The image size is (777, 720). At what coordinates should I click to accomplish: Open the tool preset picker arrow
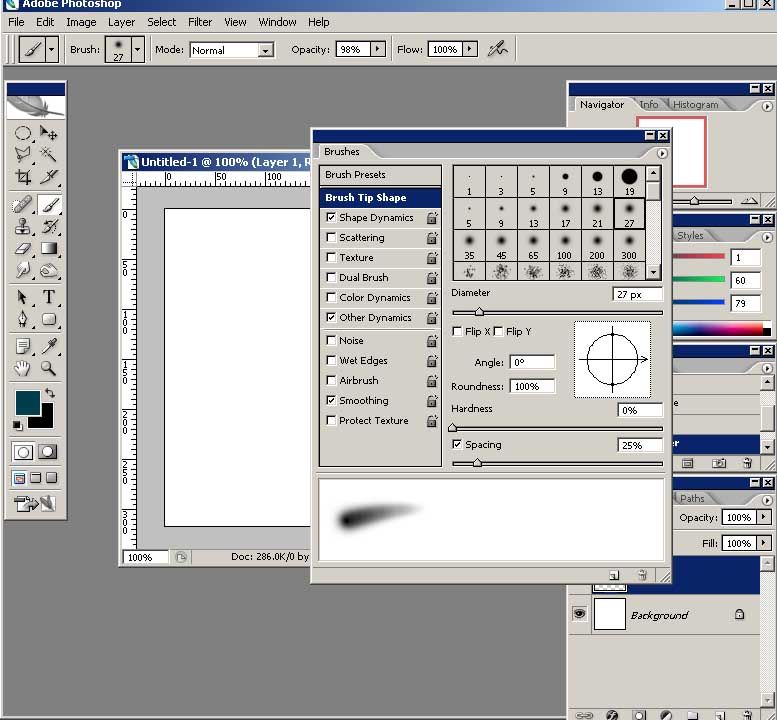[x=52, y=49]
